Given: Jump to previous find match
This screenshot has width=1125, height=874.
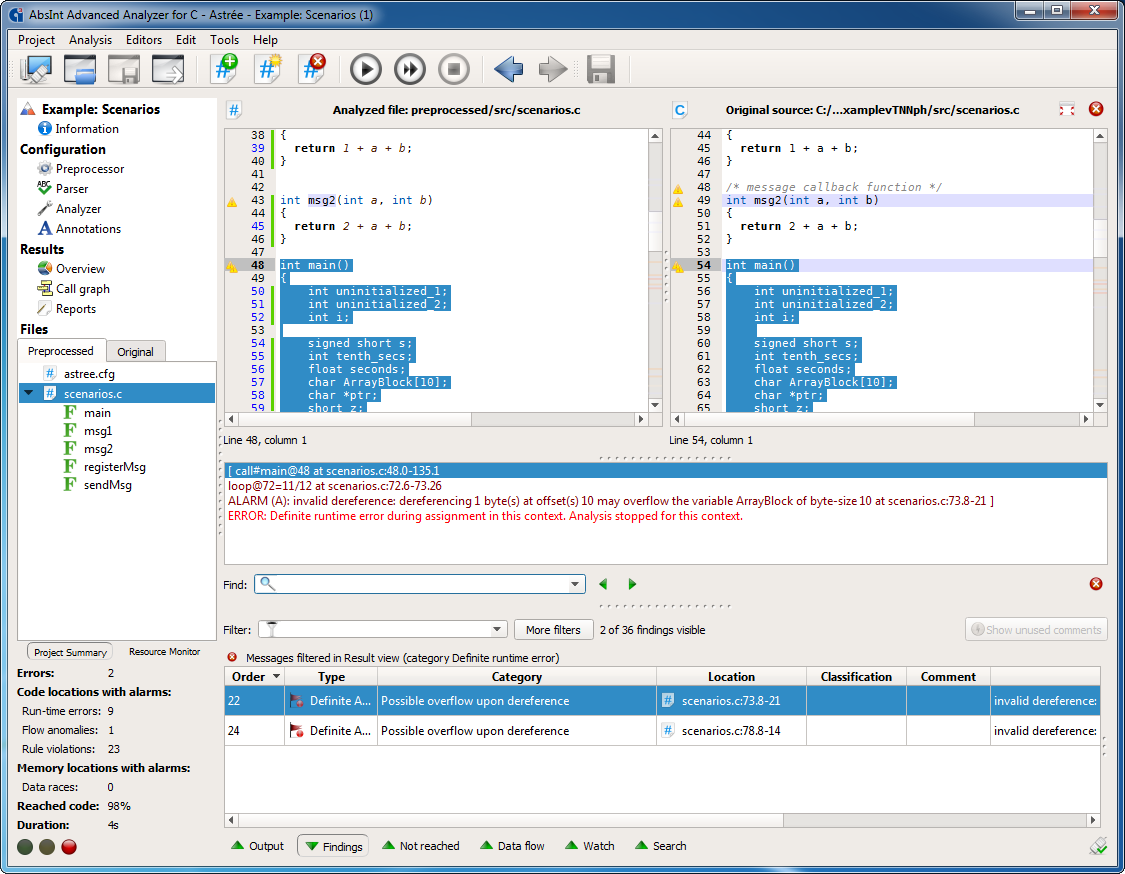Looking at the screenshot, I should pyautogui.click(x=603, y=584).
